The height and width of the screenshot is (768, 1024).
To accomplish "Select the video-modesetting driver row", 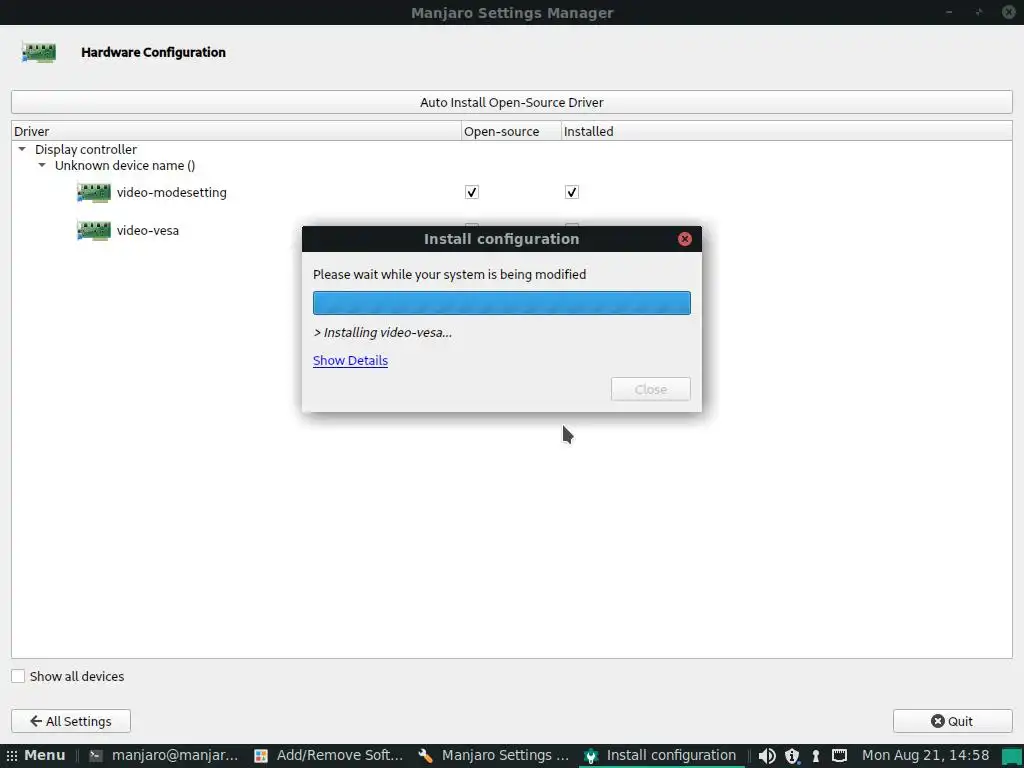I will (511, 193).
